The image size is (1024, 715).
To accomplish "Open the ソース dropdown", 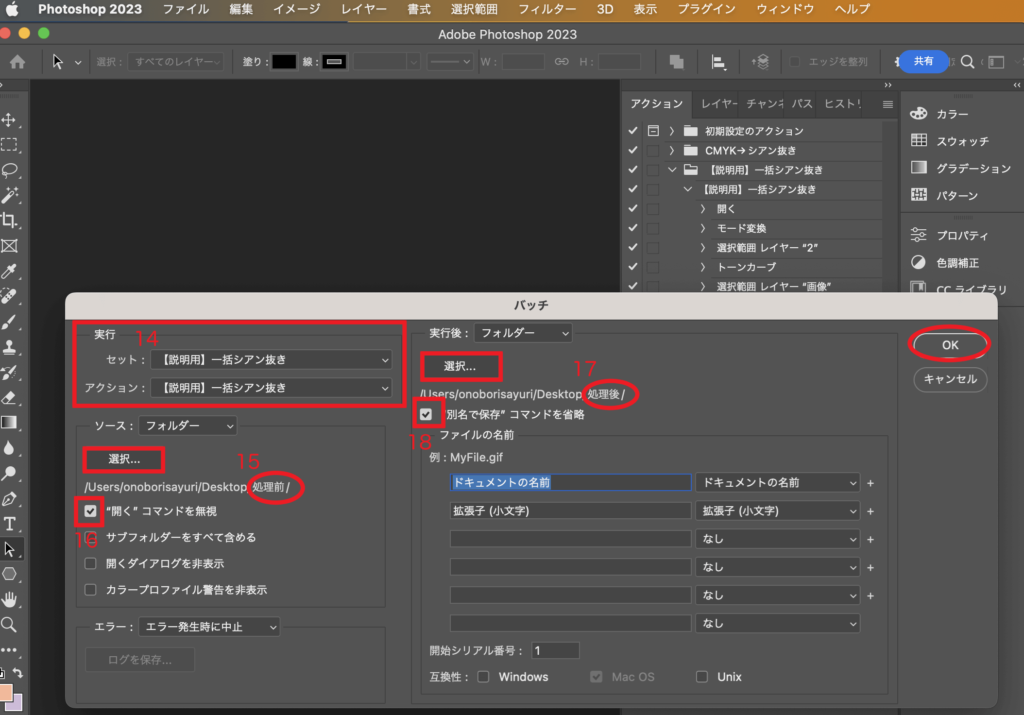I will [187, 426].
